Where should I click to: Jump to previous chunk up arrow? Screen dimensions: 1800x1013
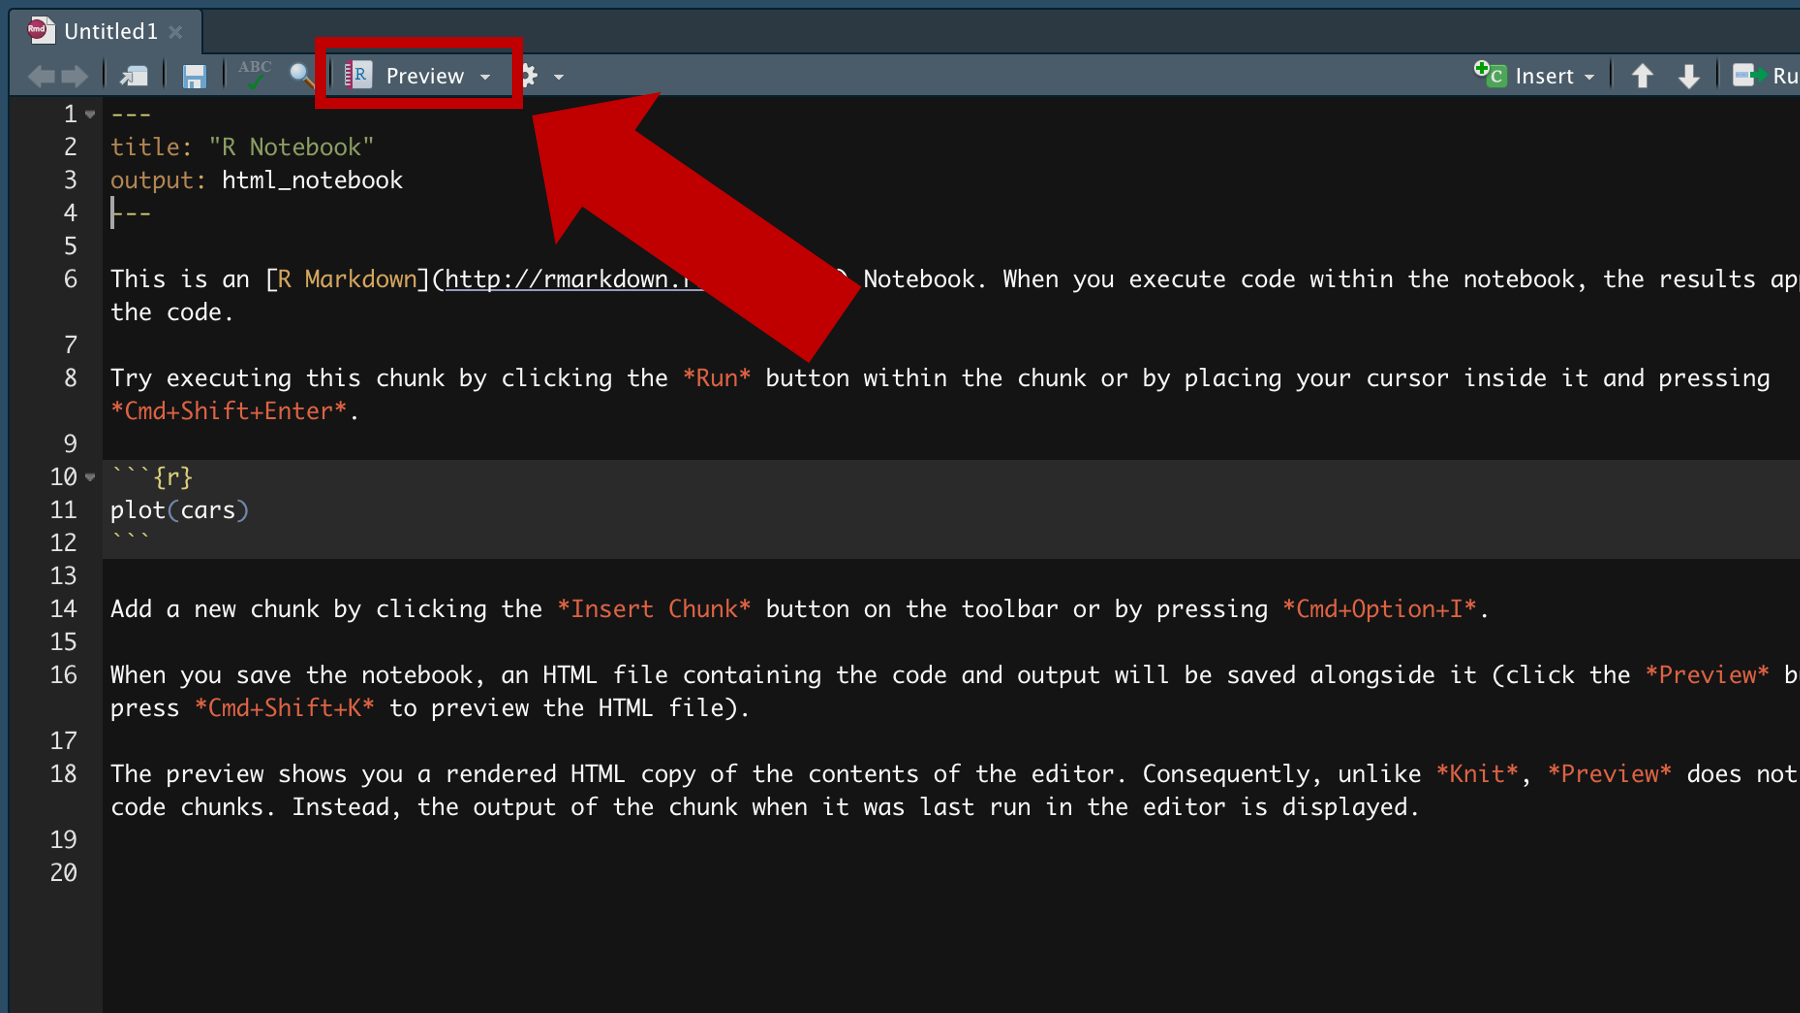[x=1642, y=76]
